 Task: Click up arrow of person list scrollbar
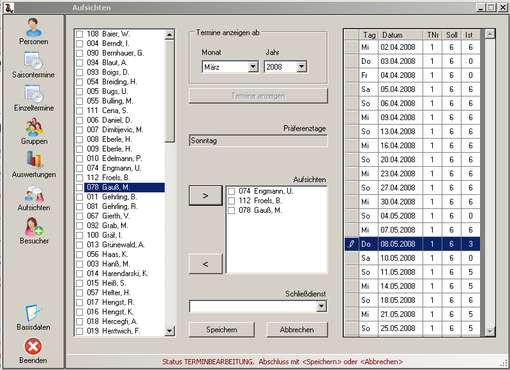pyautogui.click(x=170, y=35)
